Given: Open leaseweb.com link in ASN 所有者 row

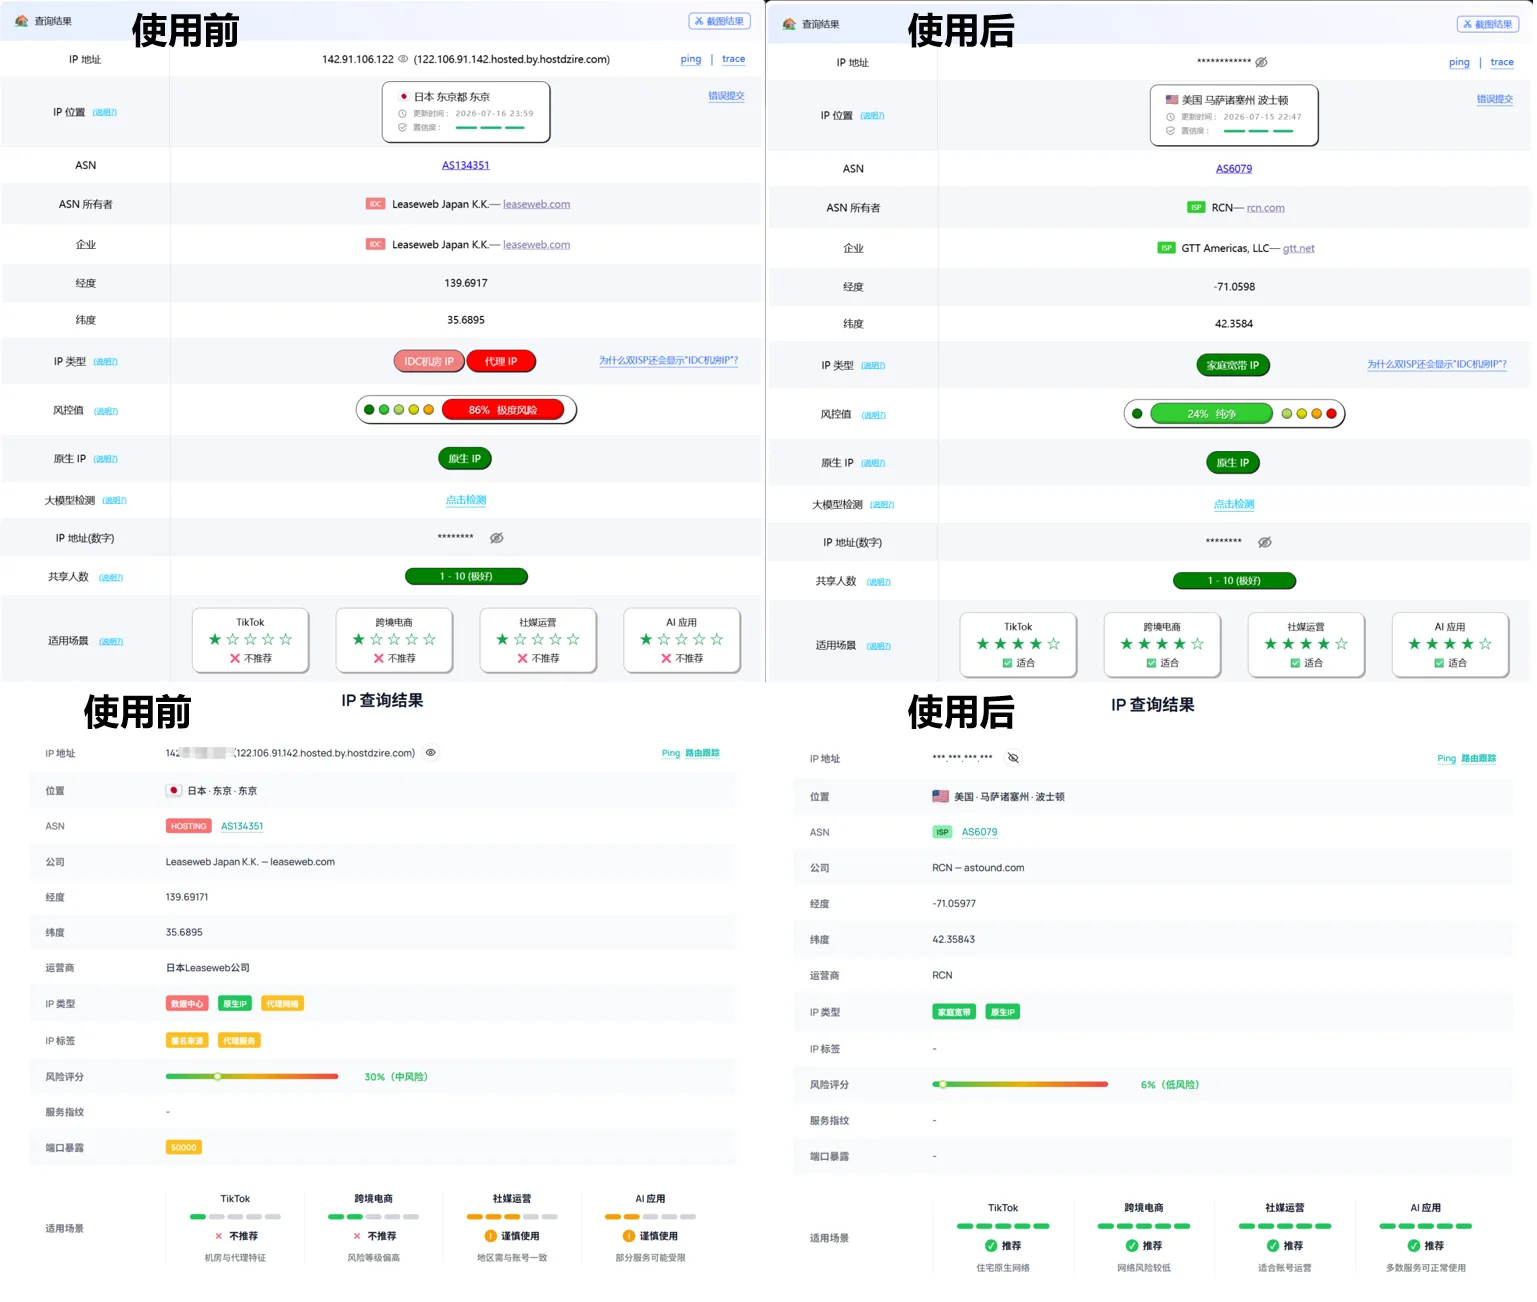Looking at the screenshot, I should point(536,204).
